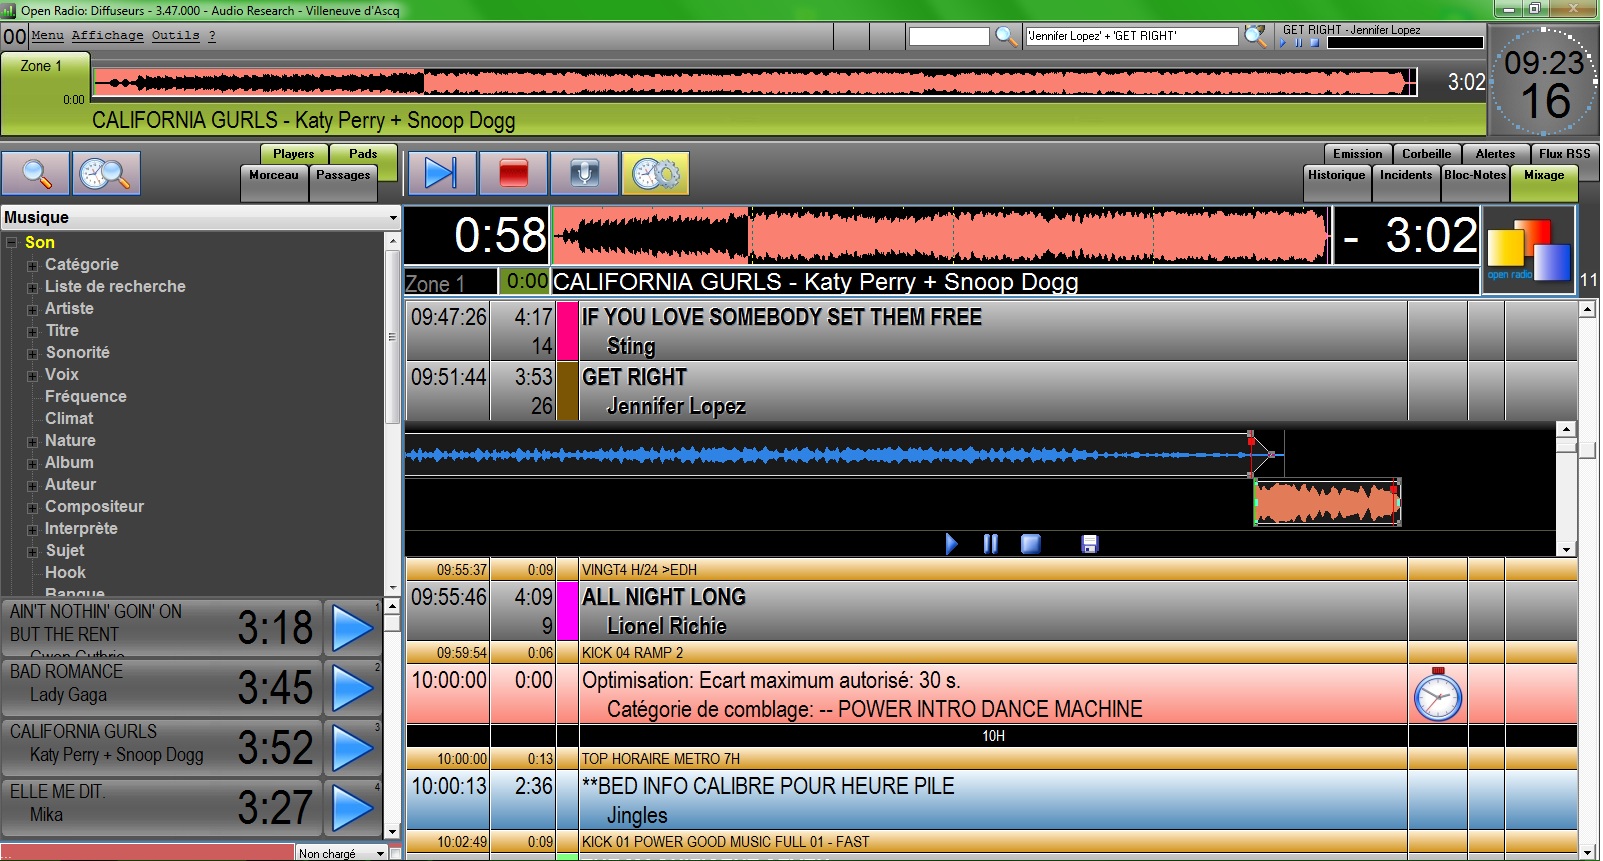The image size is (1603, 861).
Task: Play BAD ROMANCE in player 2
Action: tap(352, 688)
